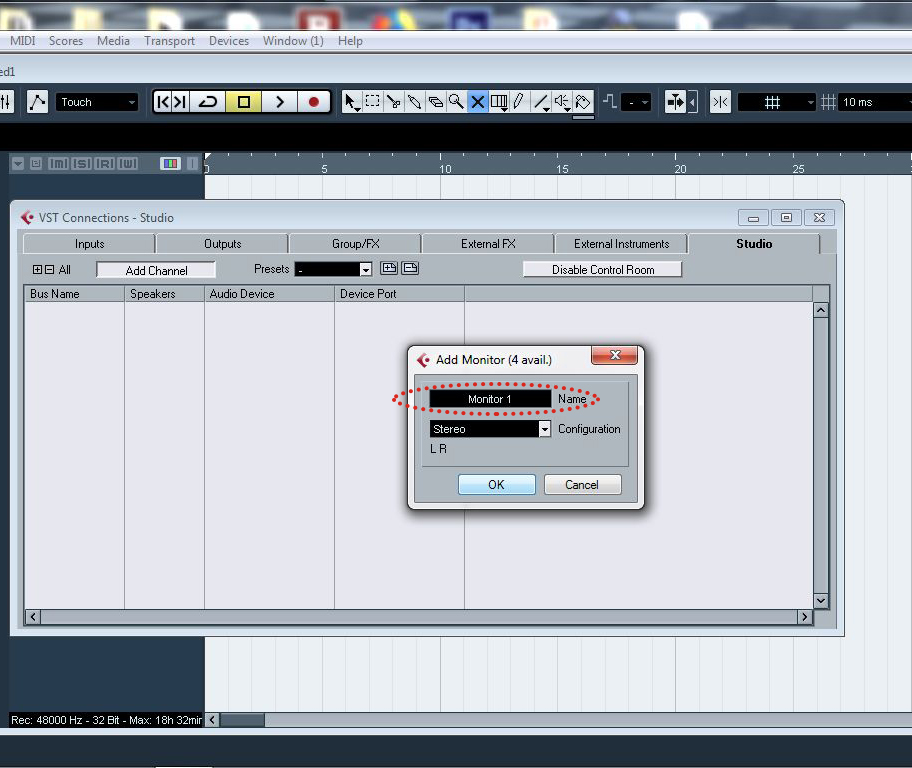Open the Touch automation mode dropdown
The height and width of the screenshot is (768, 912).
[97, 102]
